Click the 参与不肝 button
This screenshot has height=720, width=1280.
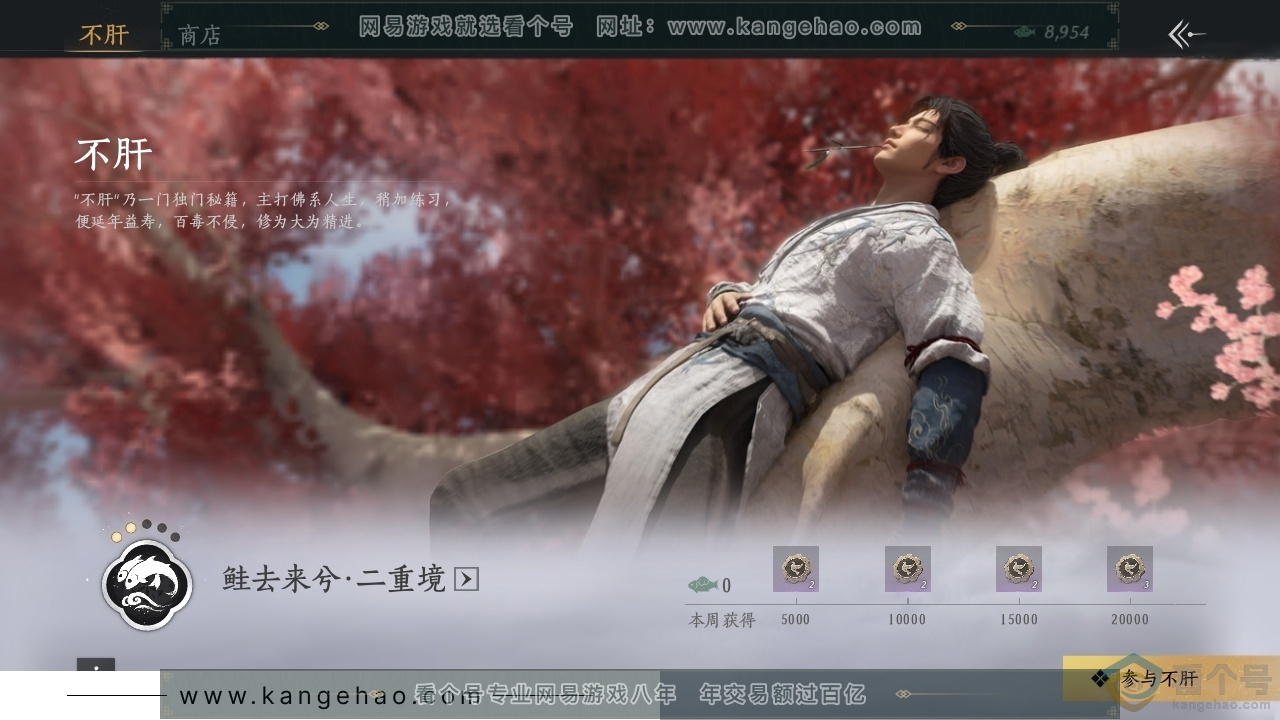[1171, 679]
